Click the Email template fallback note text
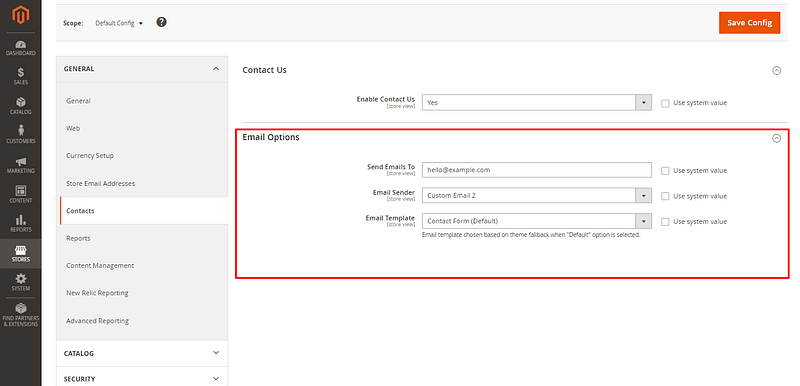800x386 pixels. coord(531,236)
